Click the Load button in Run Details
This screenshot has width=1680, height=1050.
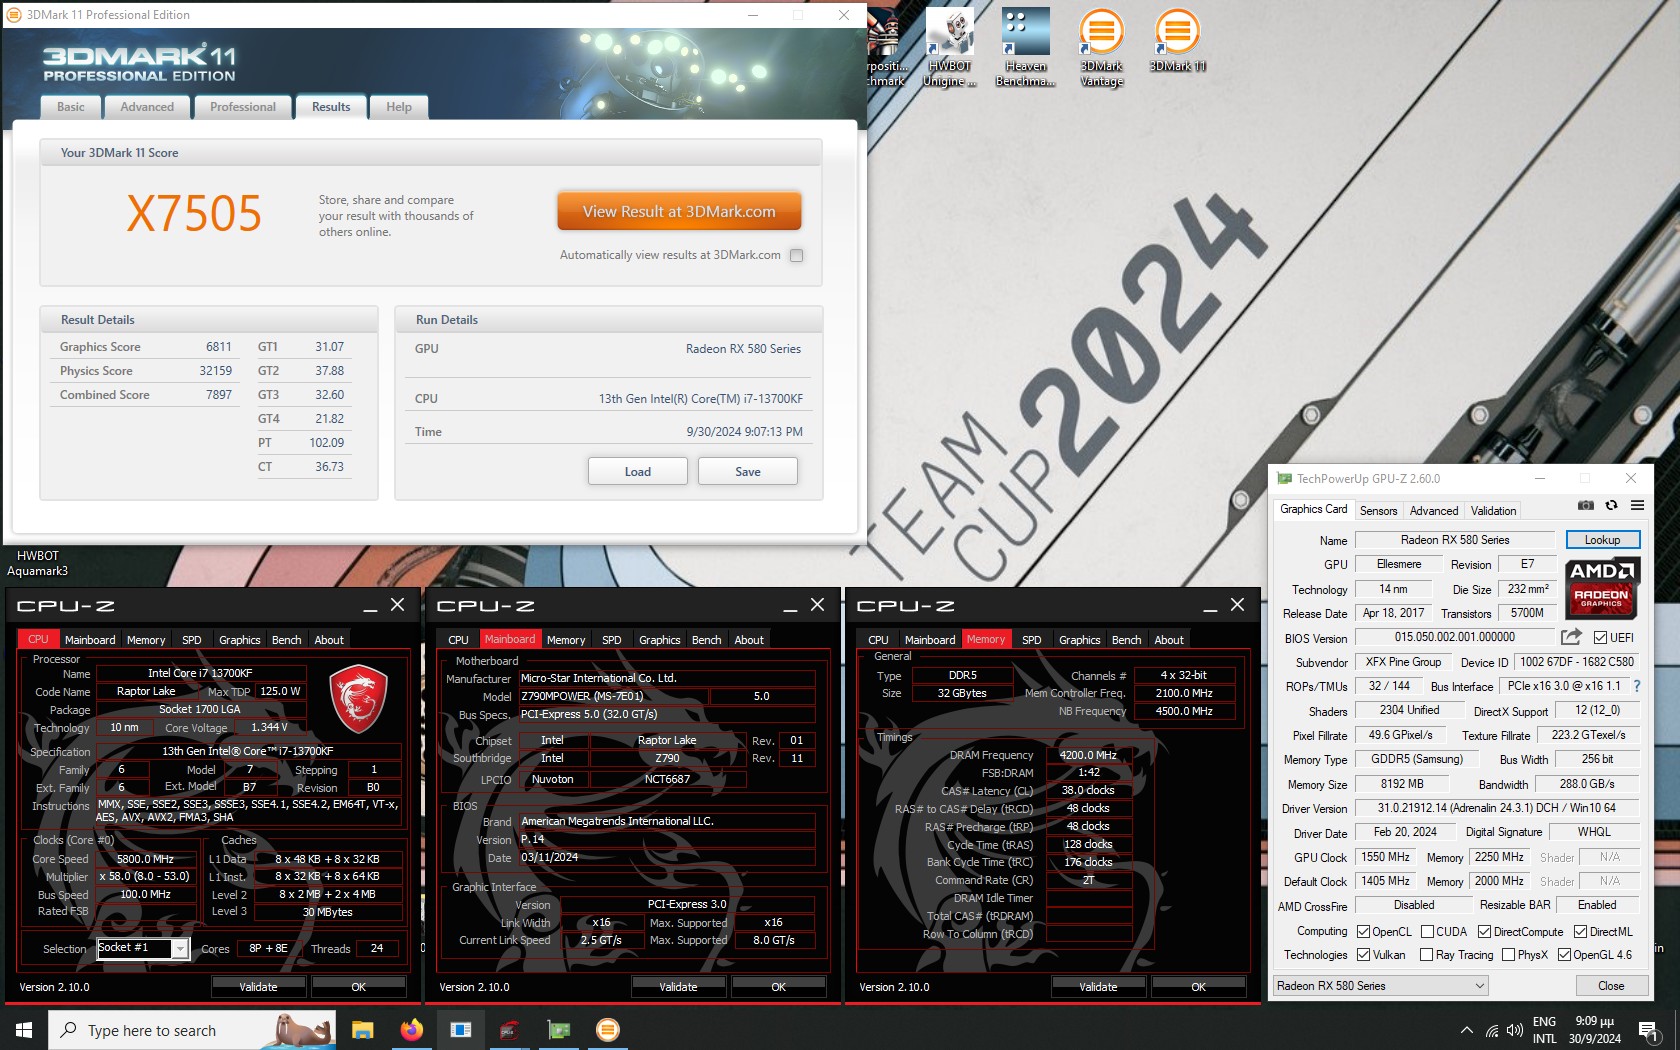638,471
